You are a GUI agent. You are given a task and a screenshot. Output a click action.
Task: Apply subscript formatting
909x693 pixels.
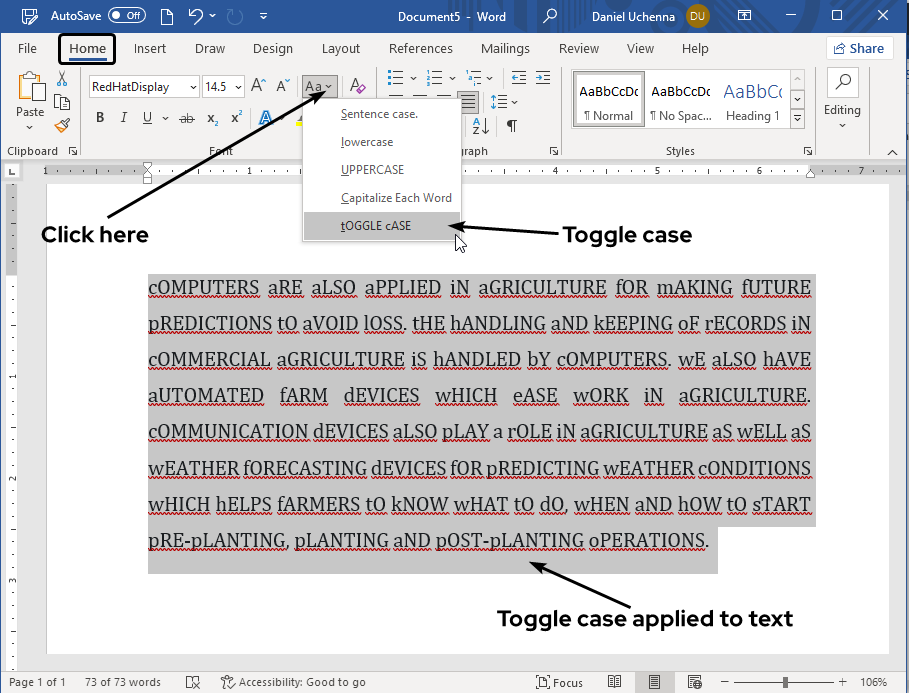pyautogui.click(x=212, y=117)
